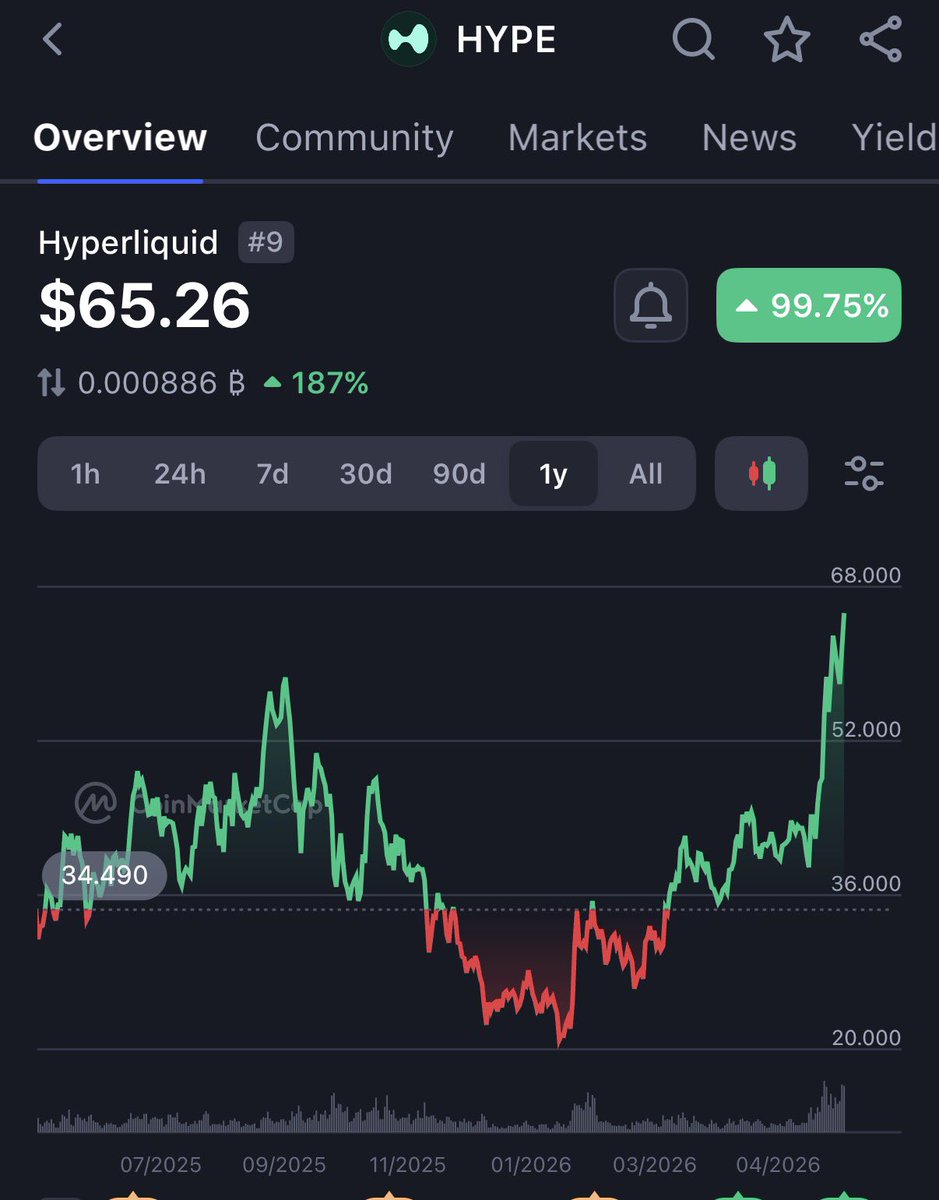This screenshot has height=1200, width=939.
Task: Select the 24h time range
Action: point(179,473)
